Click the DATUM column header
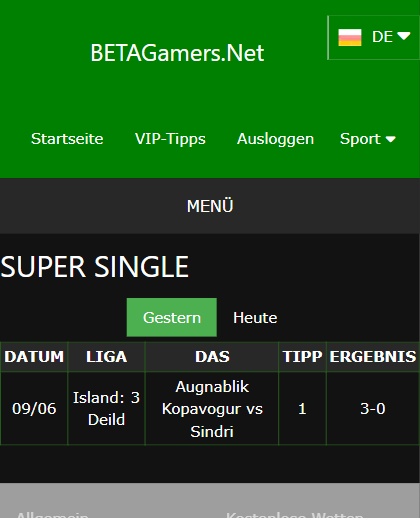Viewport: 420px width, 518px height. (34, 357)
